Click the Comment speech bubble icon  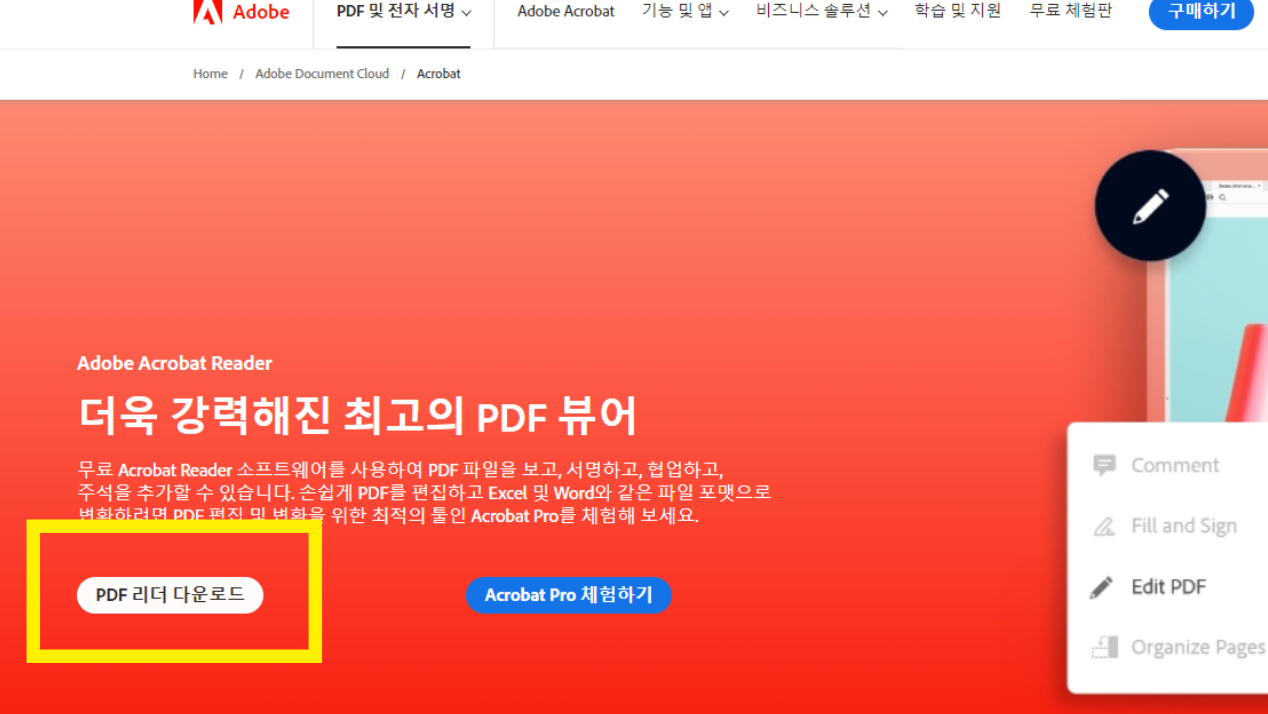1105,464
